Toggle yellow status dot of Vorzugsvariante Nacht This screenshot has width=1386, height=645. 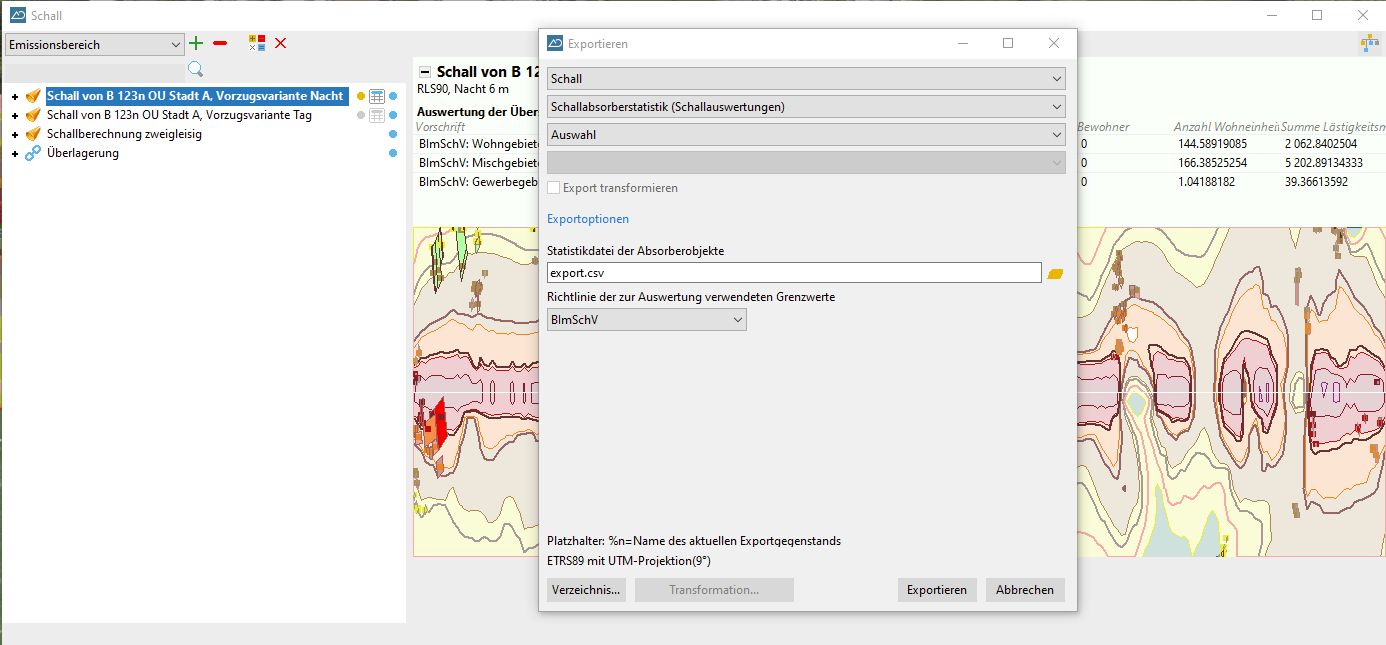[x=362, y=97]
